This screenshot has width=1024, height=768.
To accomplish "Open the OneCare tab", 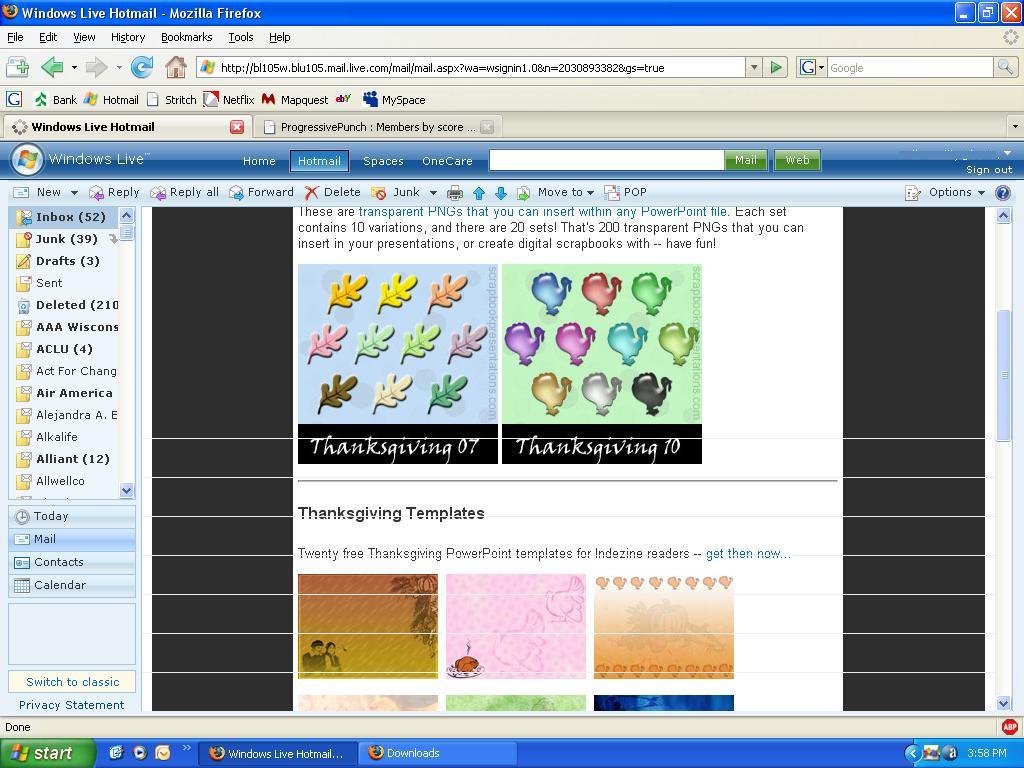I will point(447,161).
